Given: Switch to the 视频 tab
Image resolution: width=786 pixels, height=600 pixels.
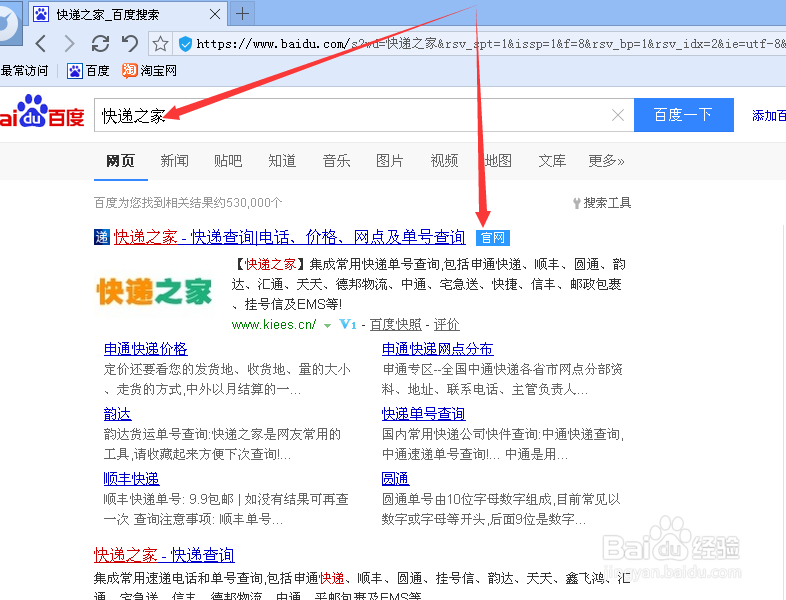Looking at the screenshot, I should tap(444, 161).
